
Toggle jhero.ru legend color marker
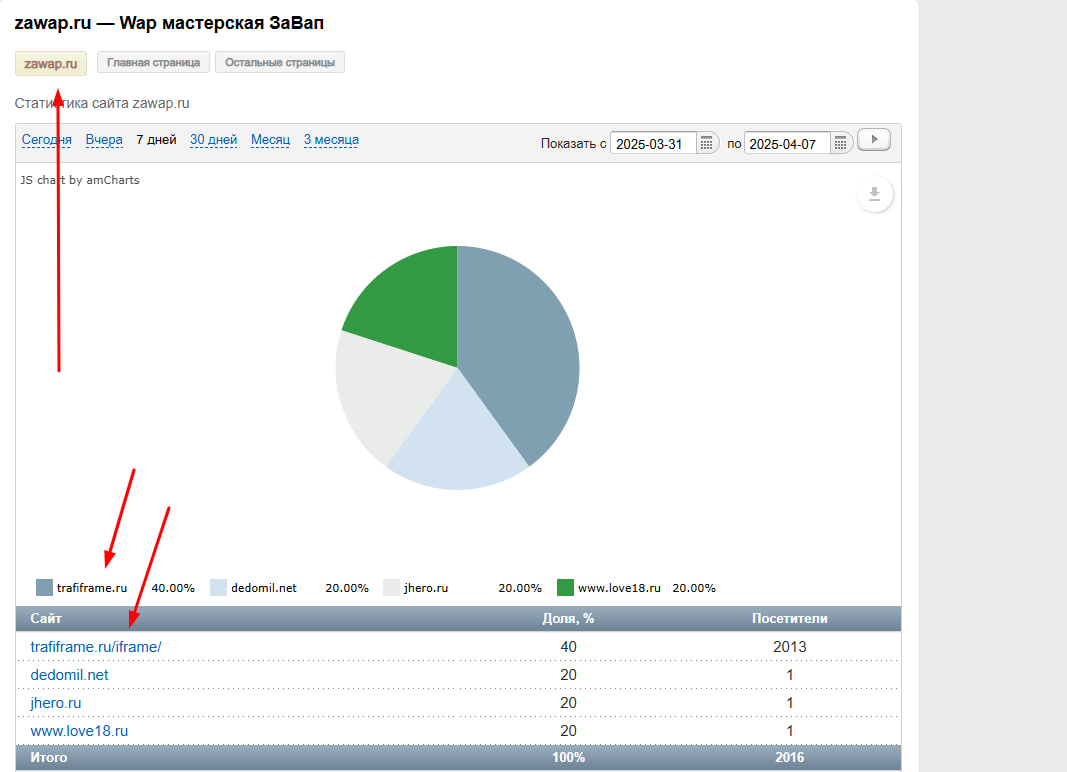click(391, 588)
